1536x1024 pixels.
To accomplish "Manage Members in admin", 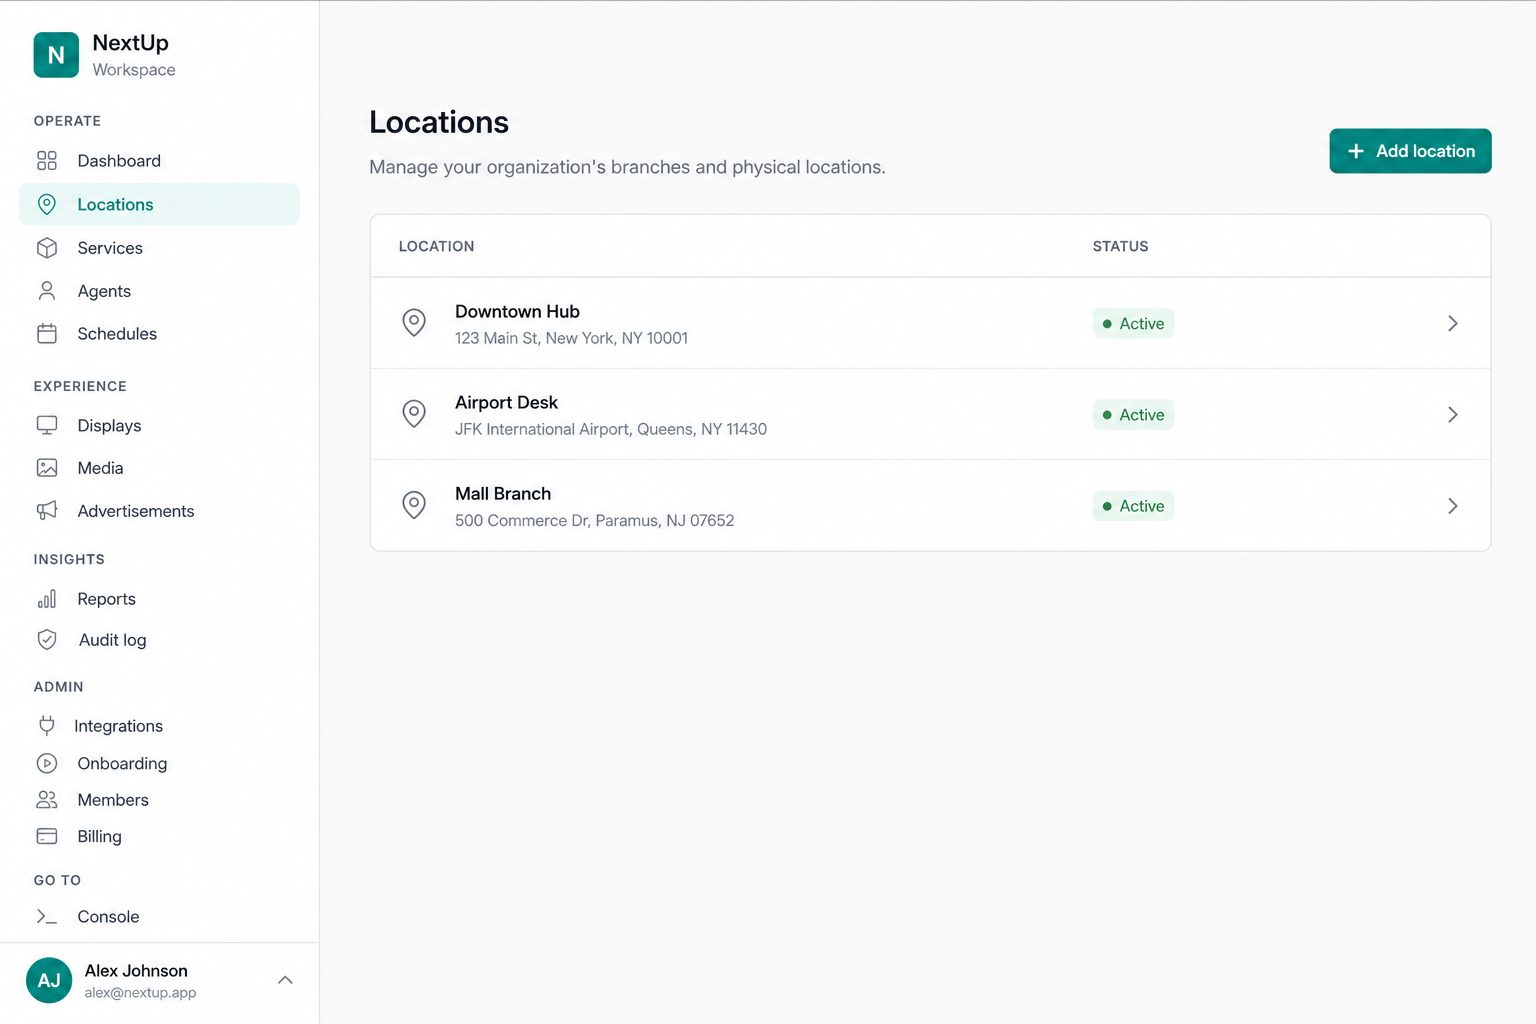I will pos(160,800).
